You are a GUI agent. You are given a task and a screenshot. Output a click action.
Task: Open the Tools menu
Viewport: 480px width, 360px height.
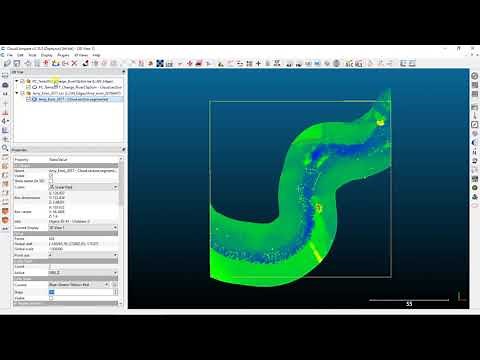click(32, 55)
